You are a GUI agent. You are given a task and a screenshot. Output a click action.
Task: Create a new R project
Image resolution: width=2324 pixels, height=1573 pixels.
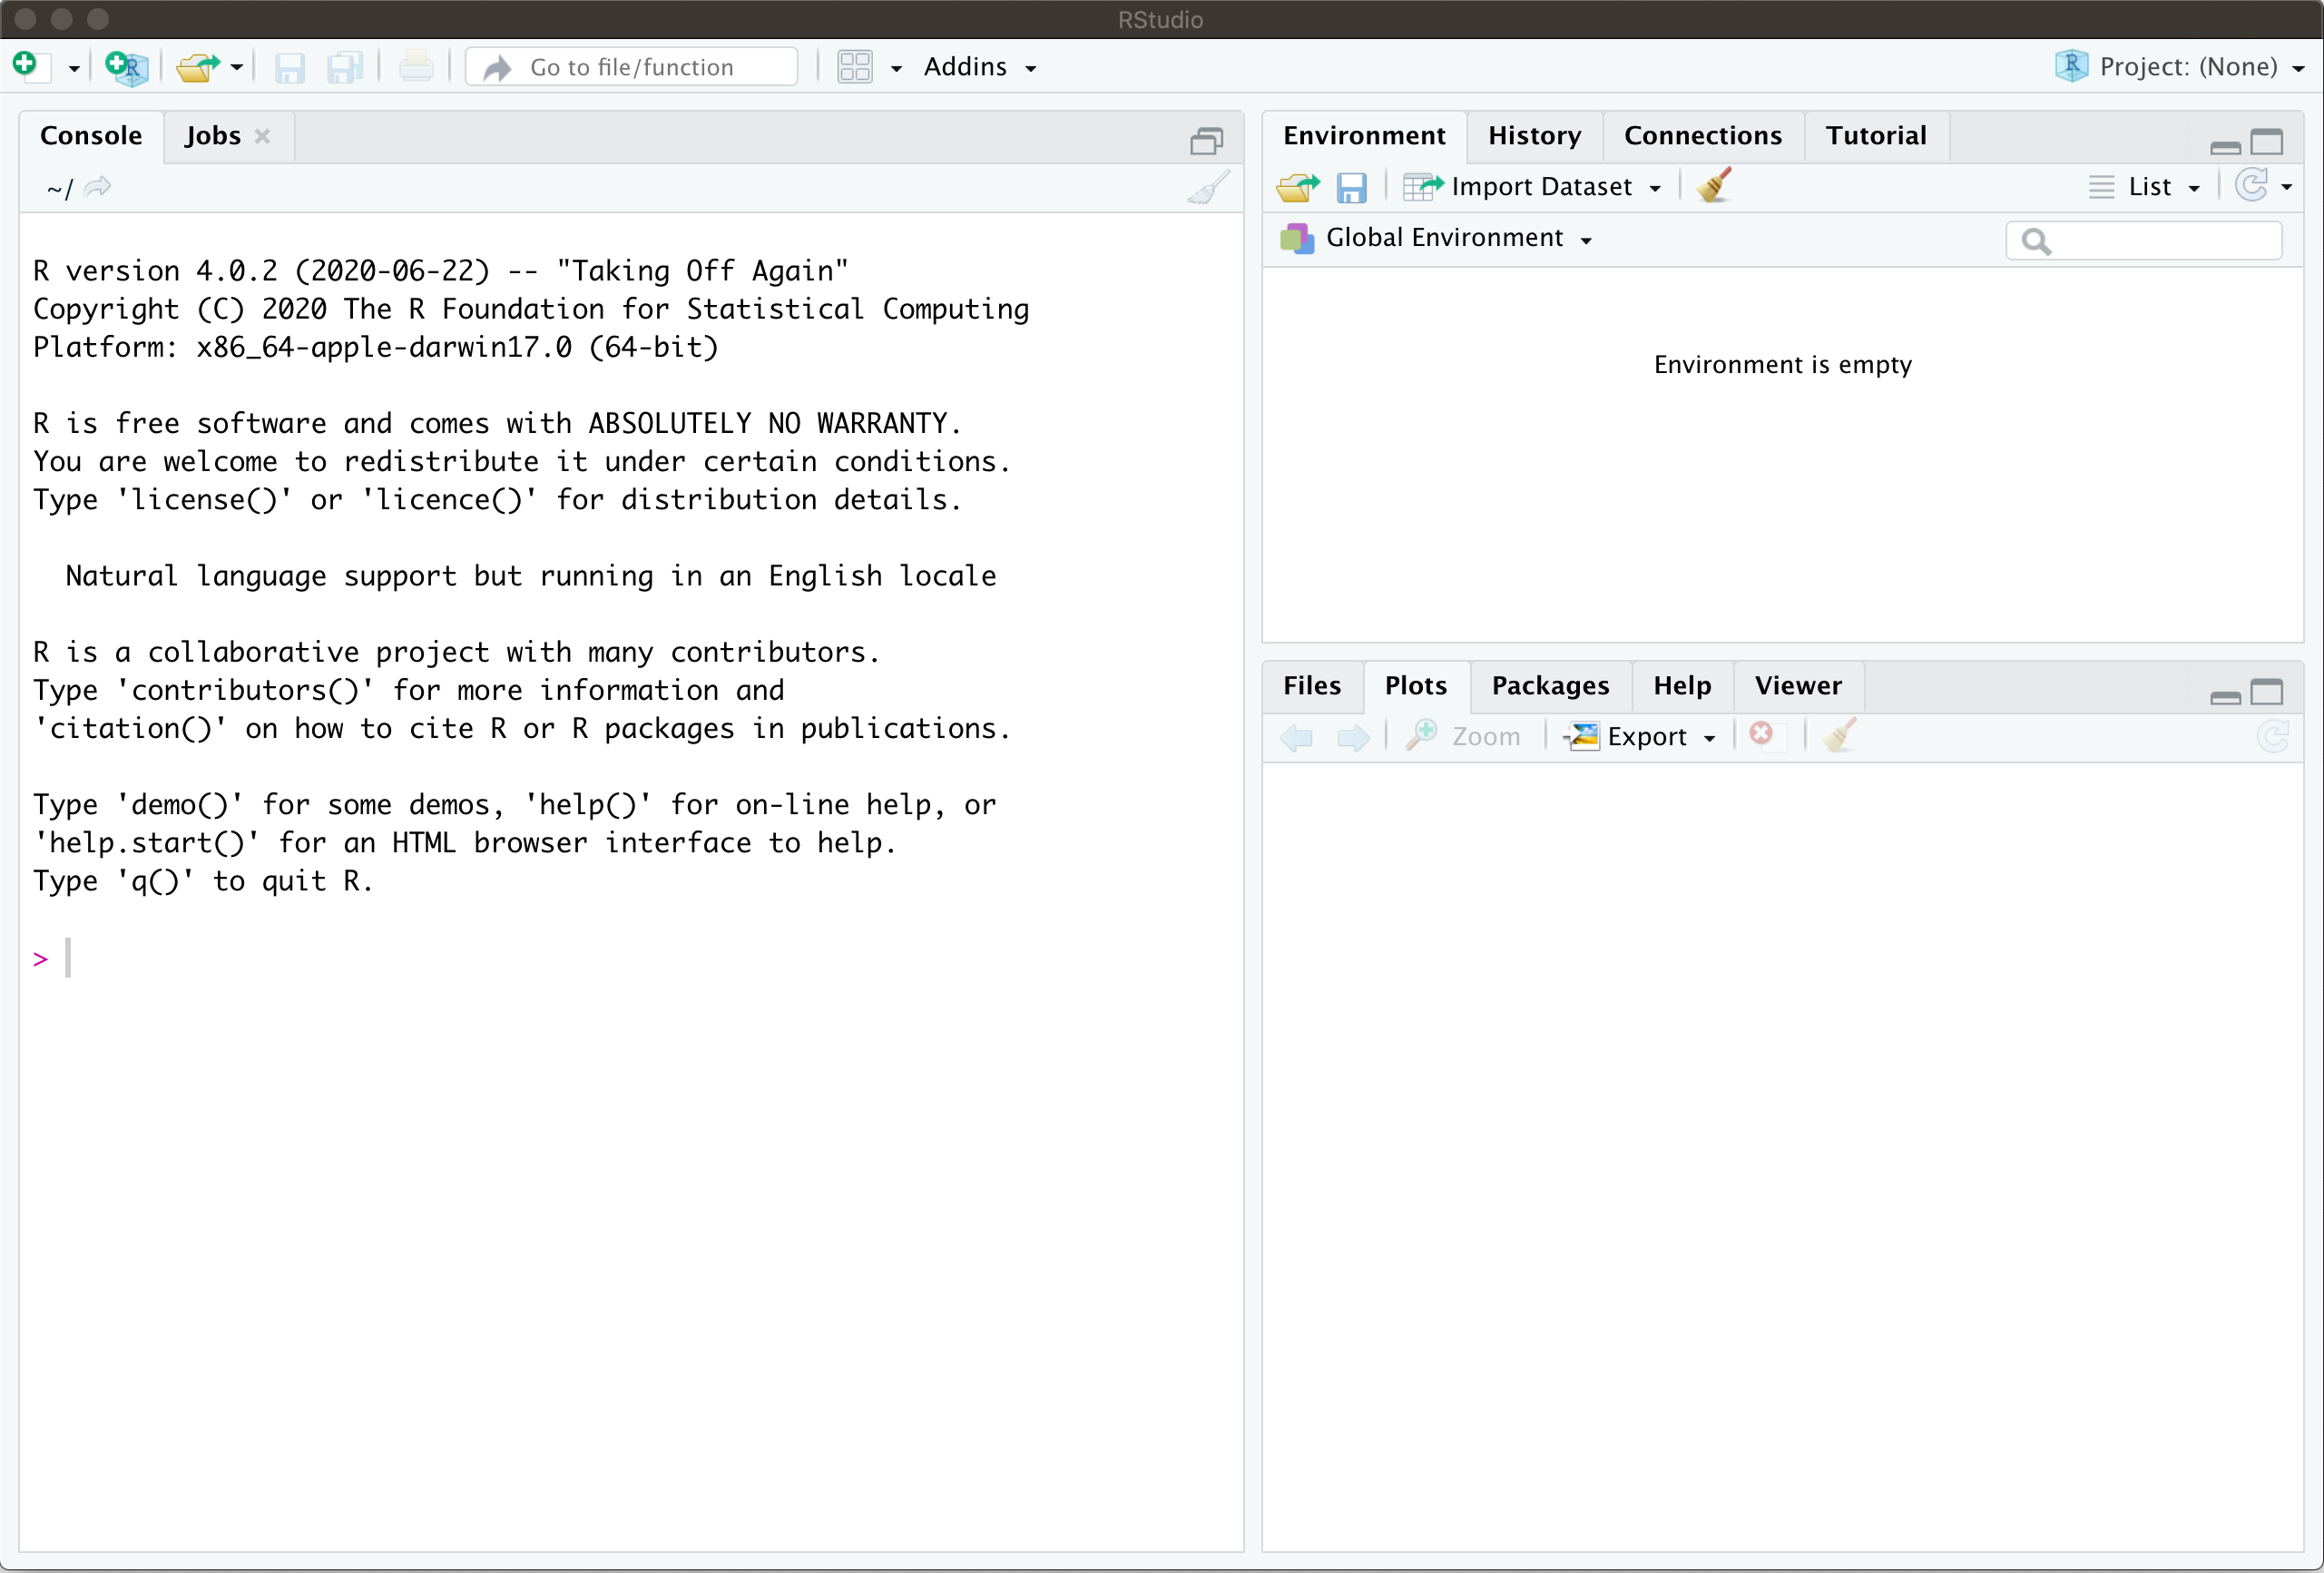[x=127, y=67]
